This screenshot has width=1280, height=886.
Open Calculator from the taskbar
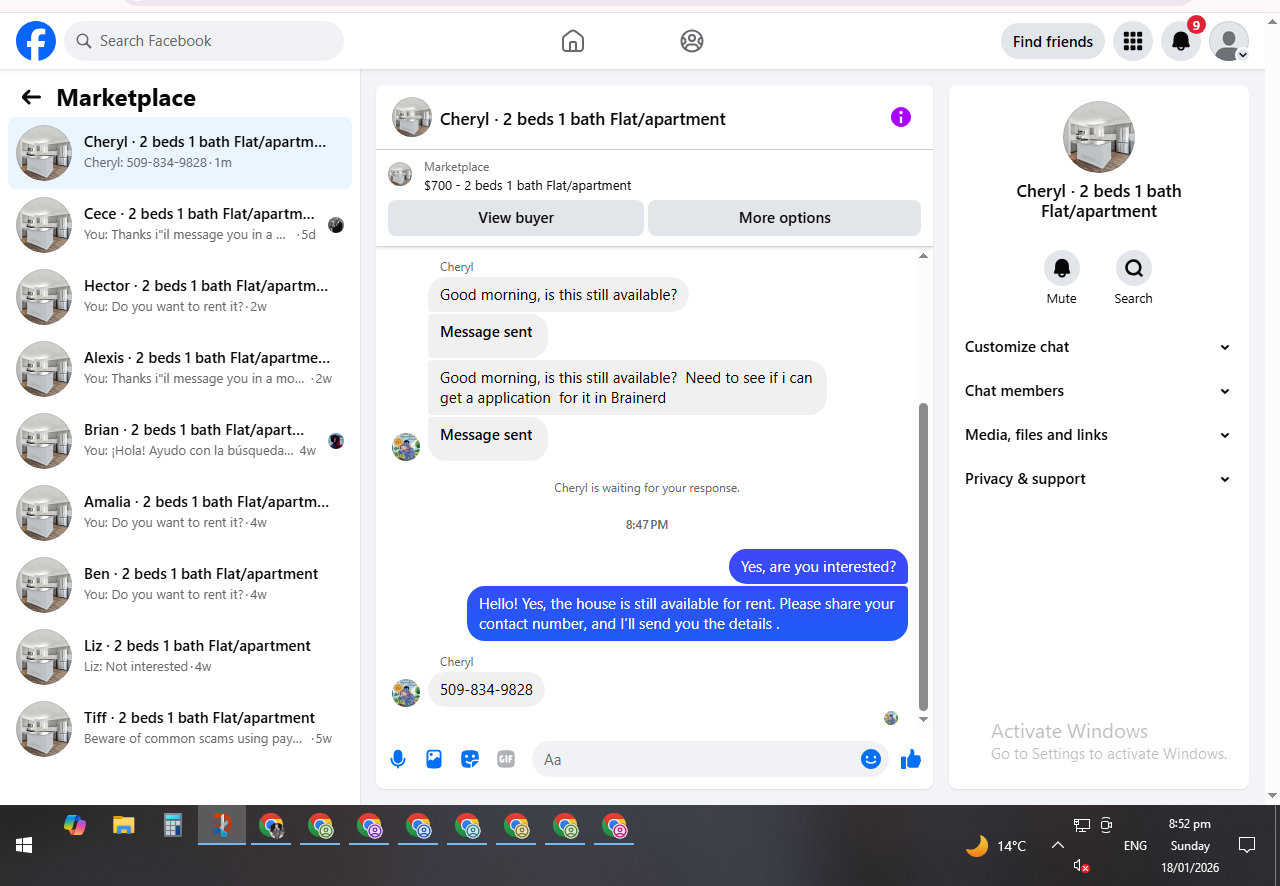173,826
